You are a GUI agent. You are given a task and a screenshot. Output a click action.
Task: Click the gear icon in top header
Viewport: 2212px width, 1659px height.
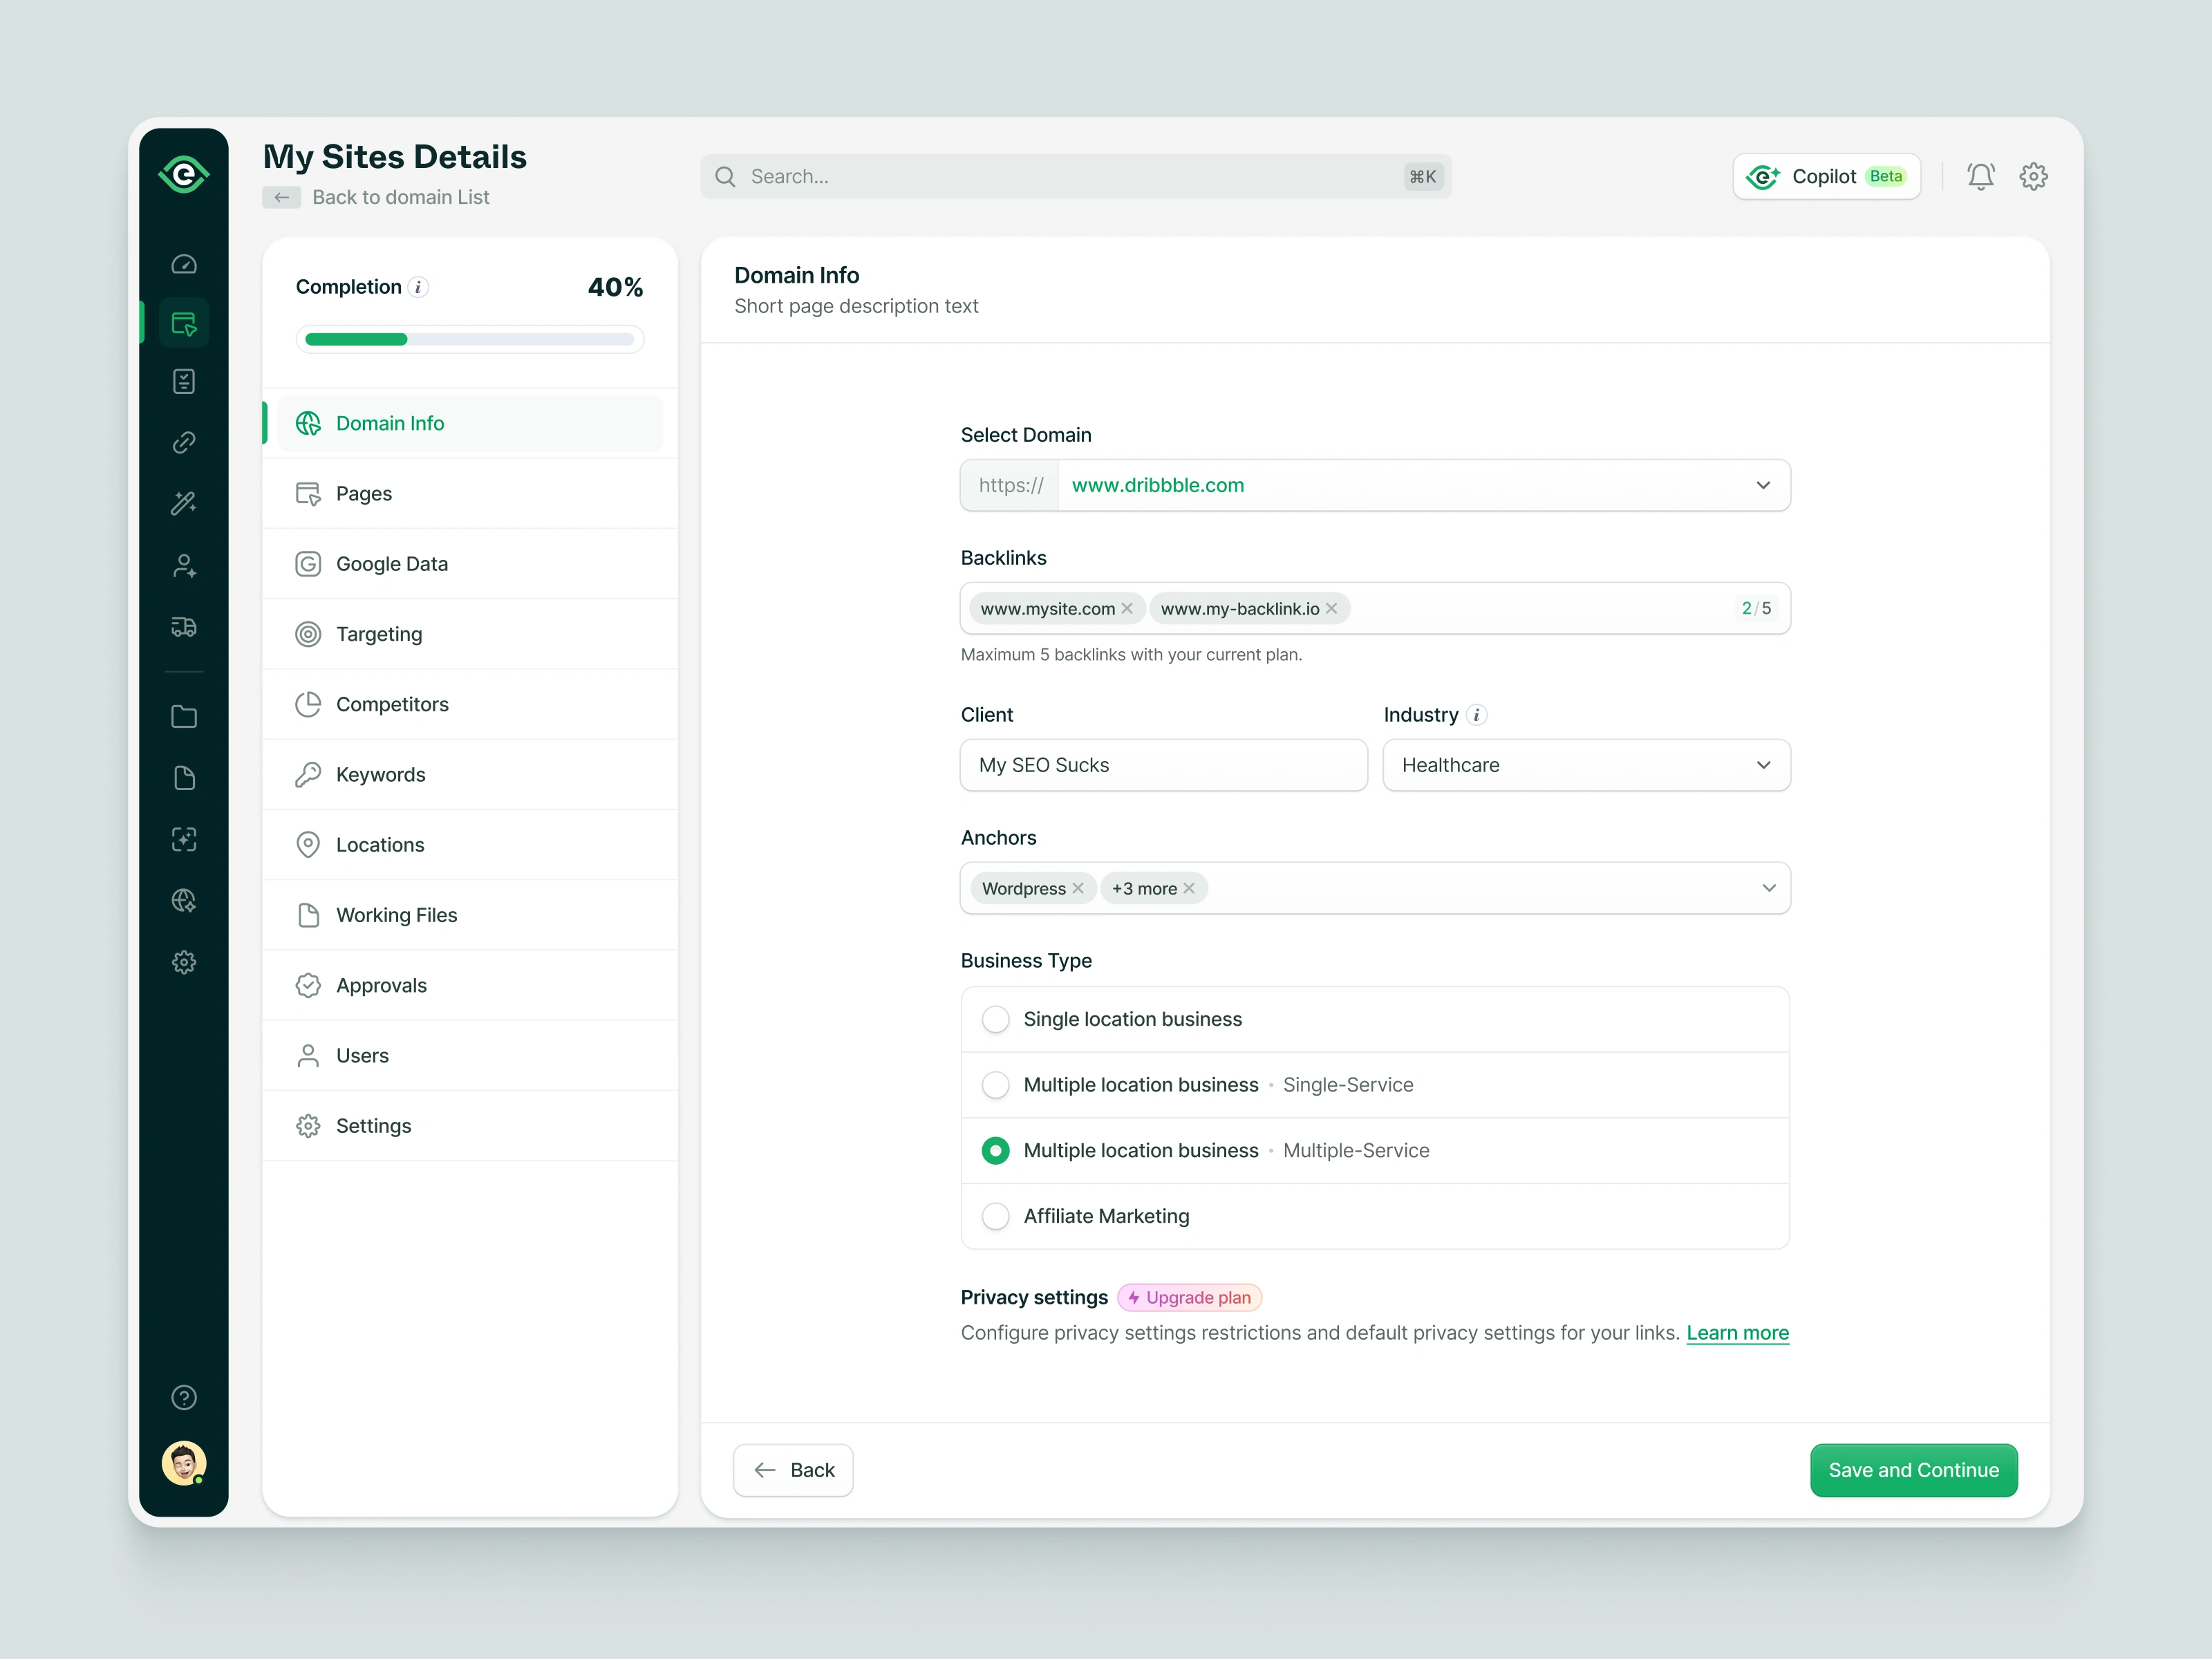pos(2033,177)
